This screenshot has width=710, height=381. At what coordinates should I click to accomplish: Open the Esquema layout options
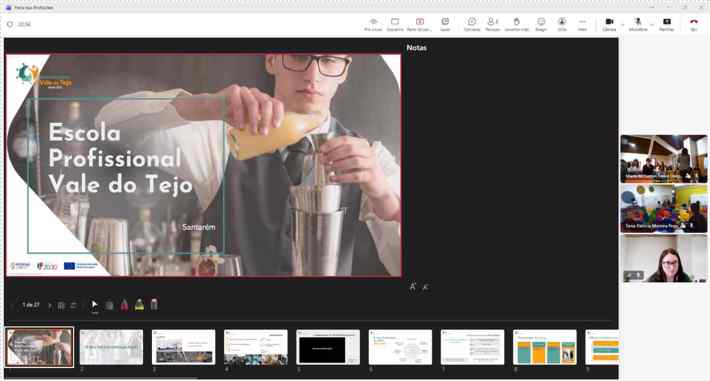click(x=395, y=24)
